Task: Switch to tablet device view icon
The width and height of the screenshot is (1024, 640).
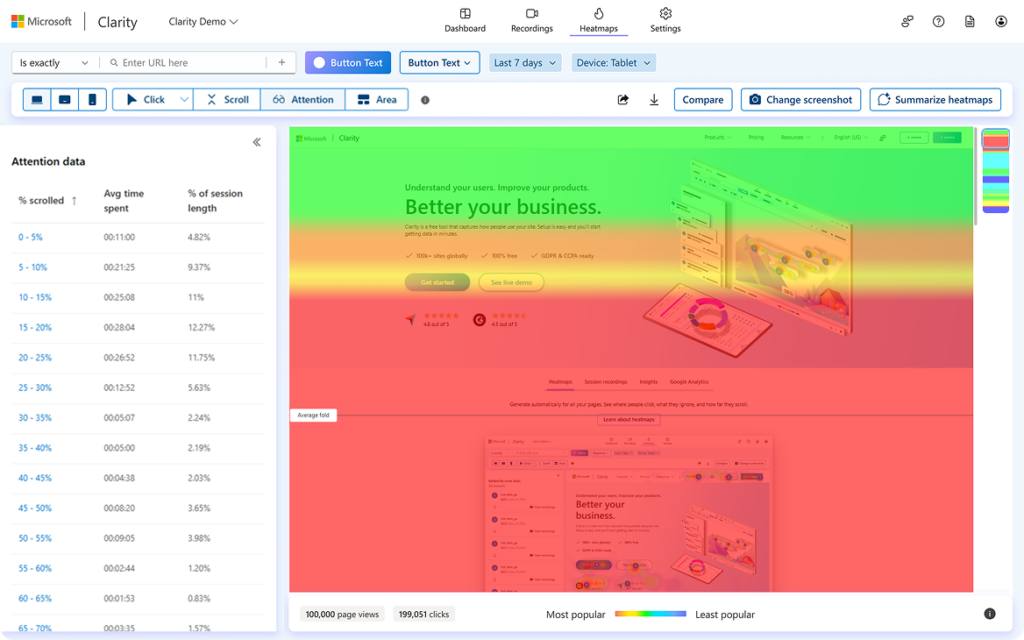Action: pyautogui.click(x=65, y=100)
